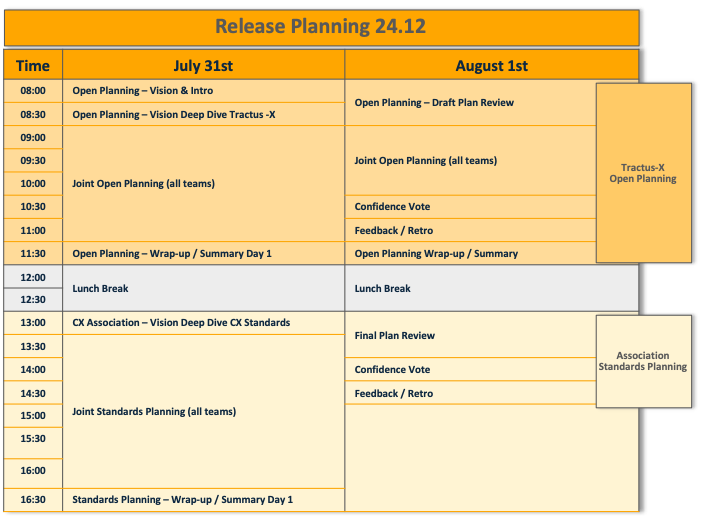The height and width of the screenshot is (518, 701).
Task: Click the 14:00 time cell
Action: [33, 370]
